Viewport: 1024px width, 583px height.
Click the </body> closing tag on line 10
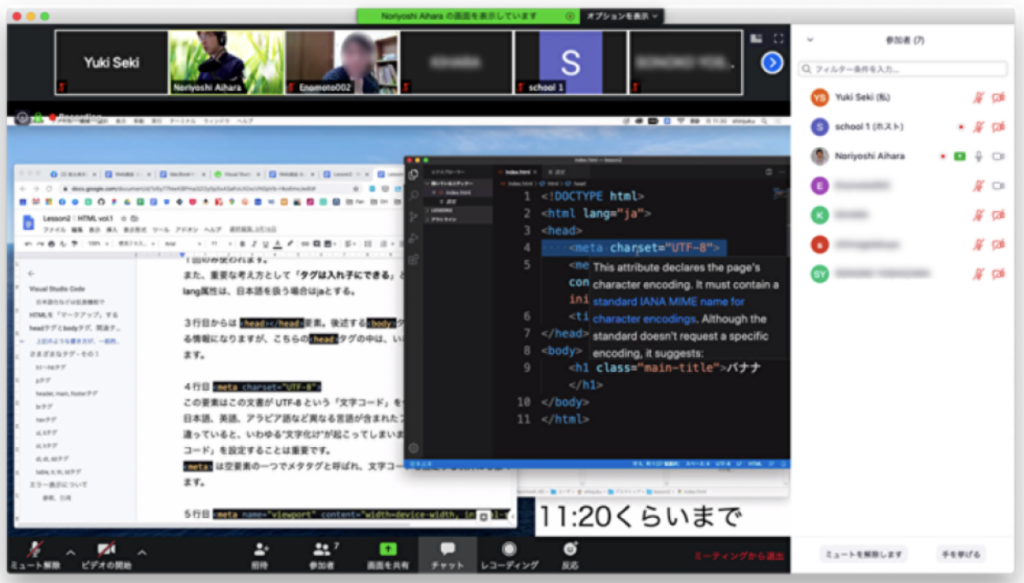click(x=565, y=402)
